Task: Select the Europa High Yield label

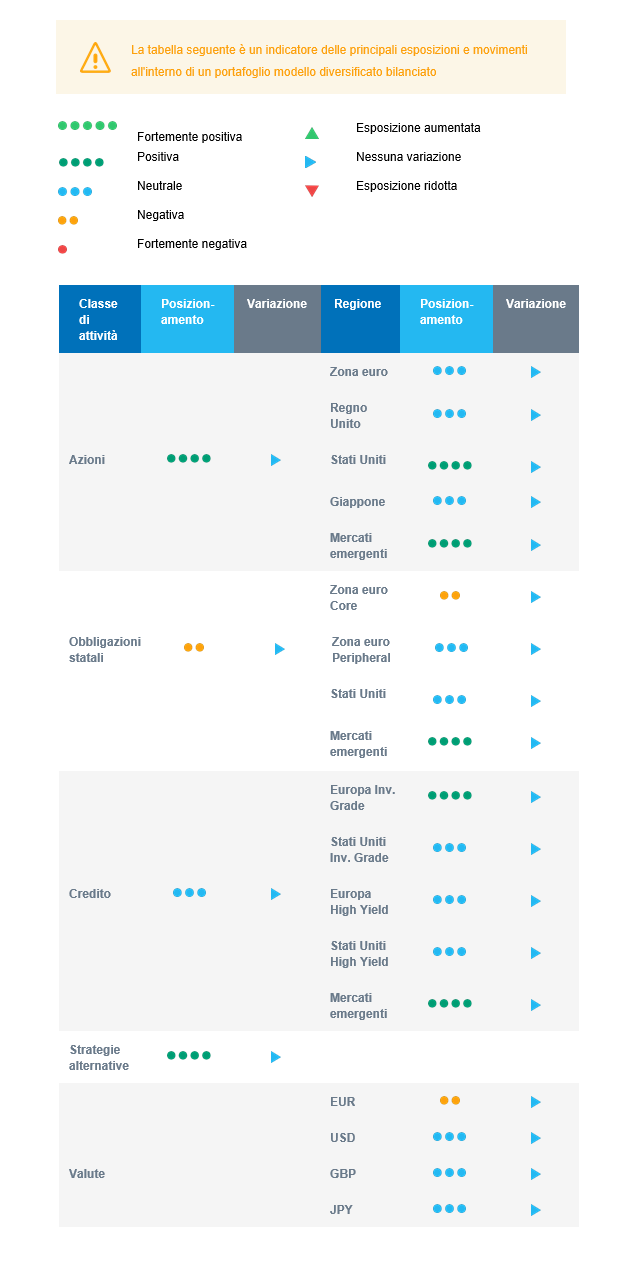Action: click(359, 902)
